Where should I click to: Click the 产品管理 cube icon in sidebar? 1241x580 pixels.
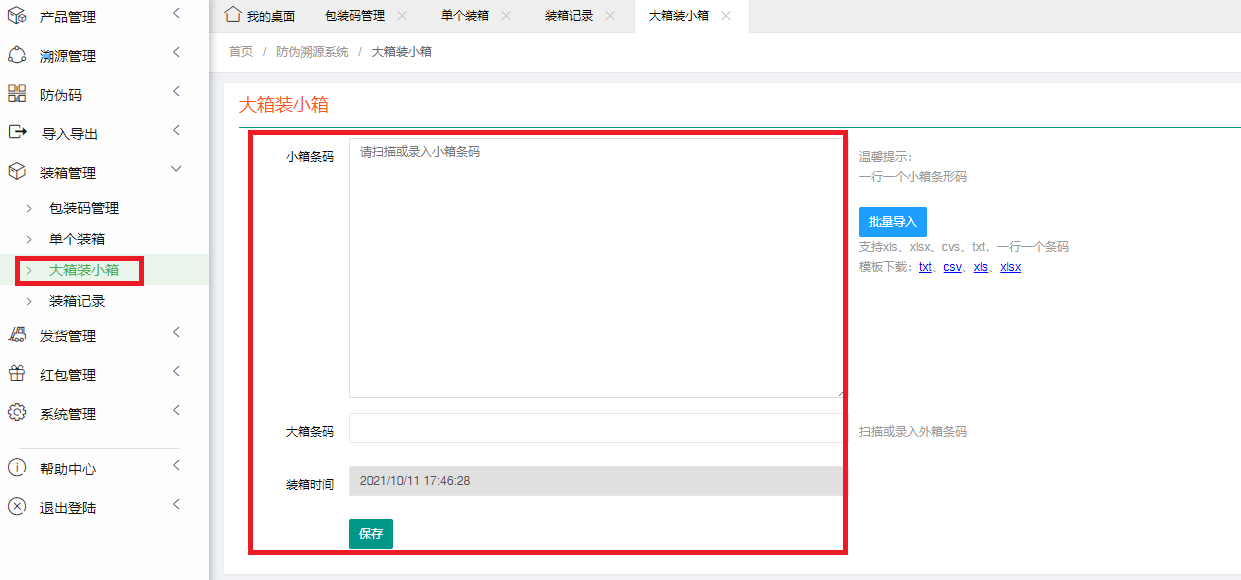17,16
